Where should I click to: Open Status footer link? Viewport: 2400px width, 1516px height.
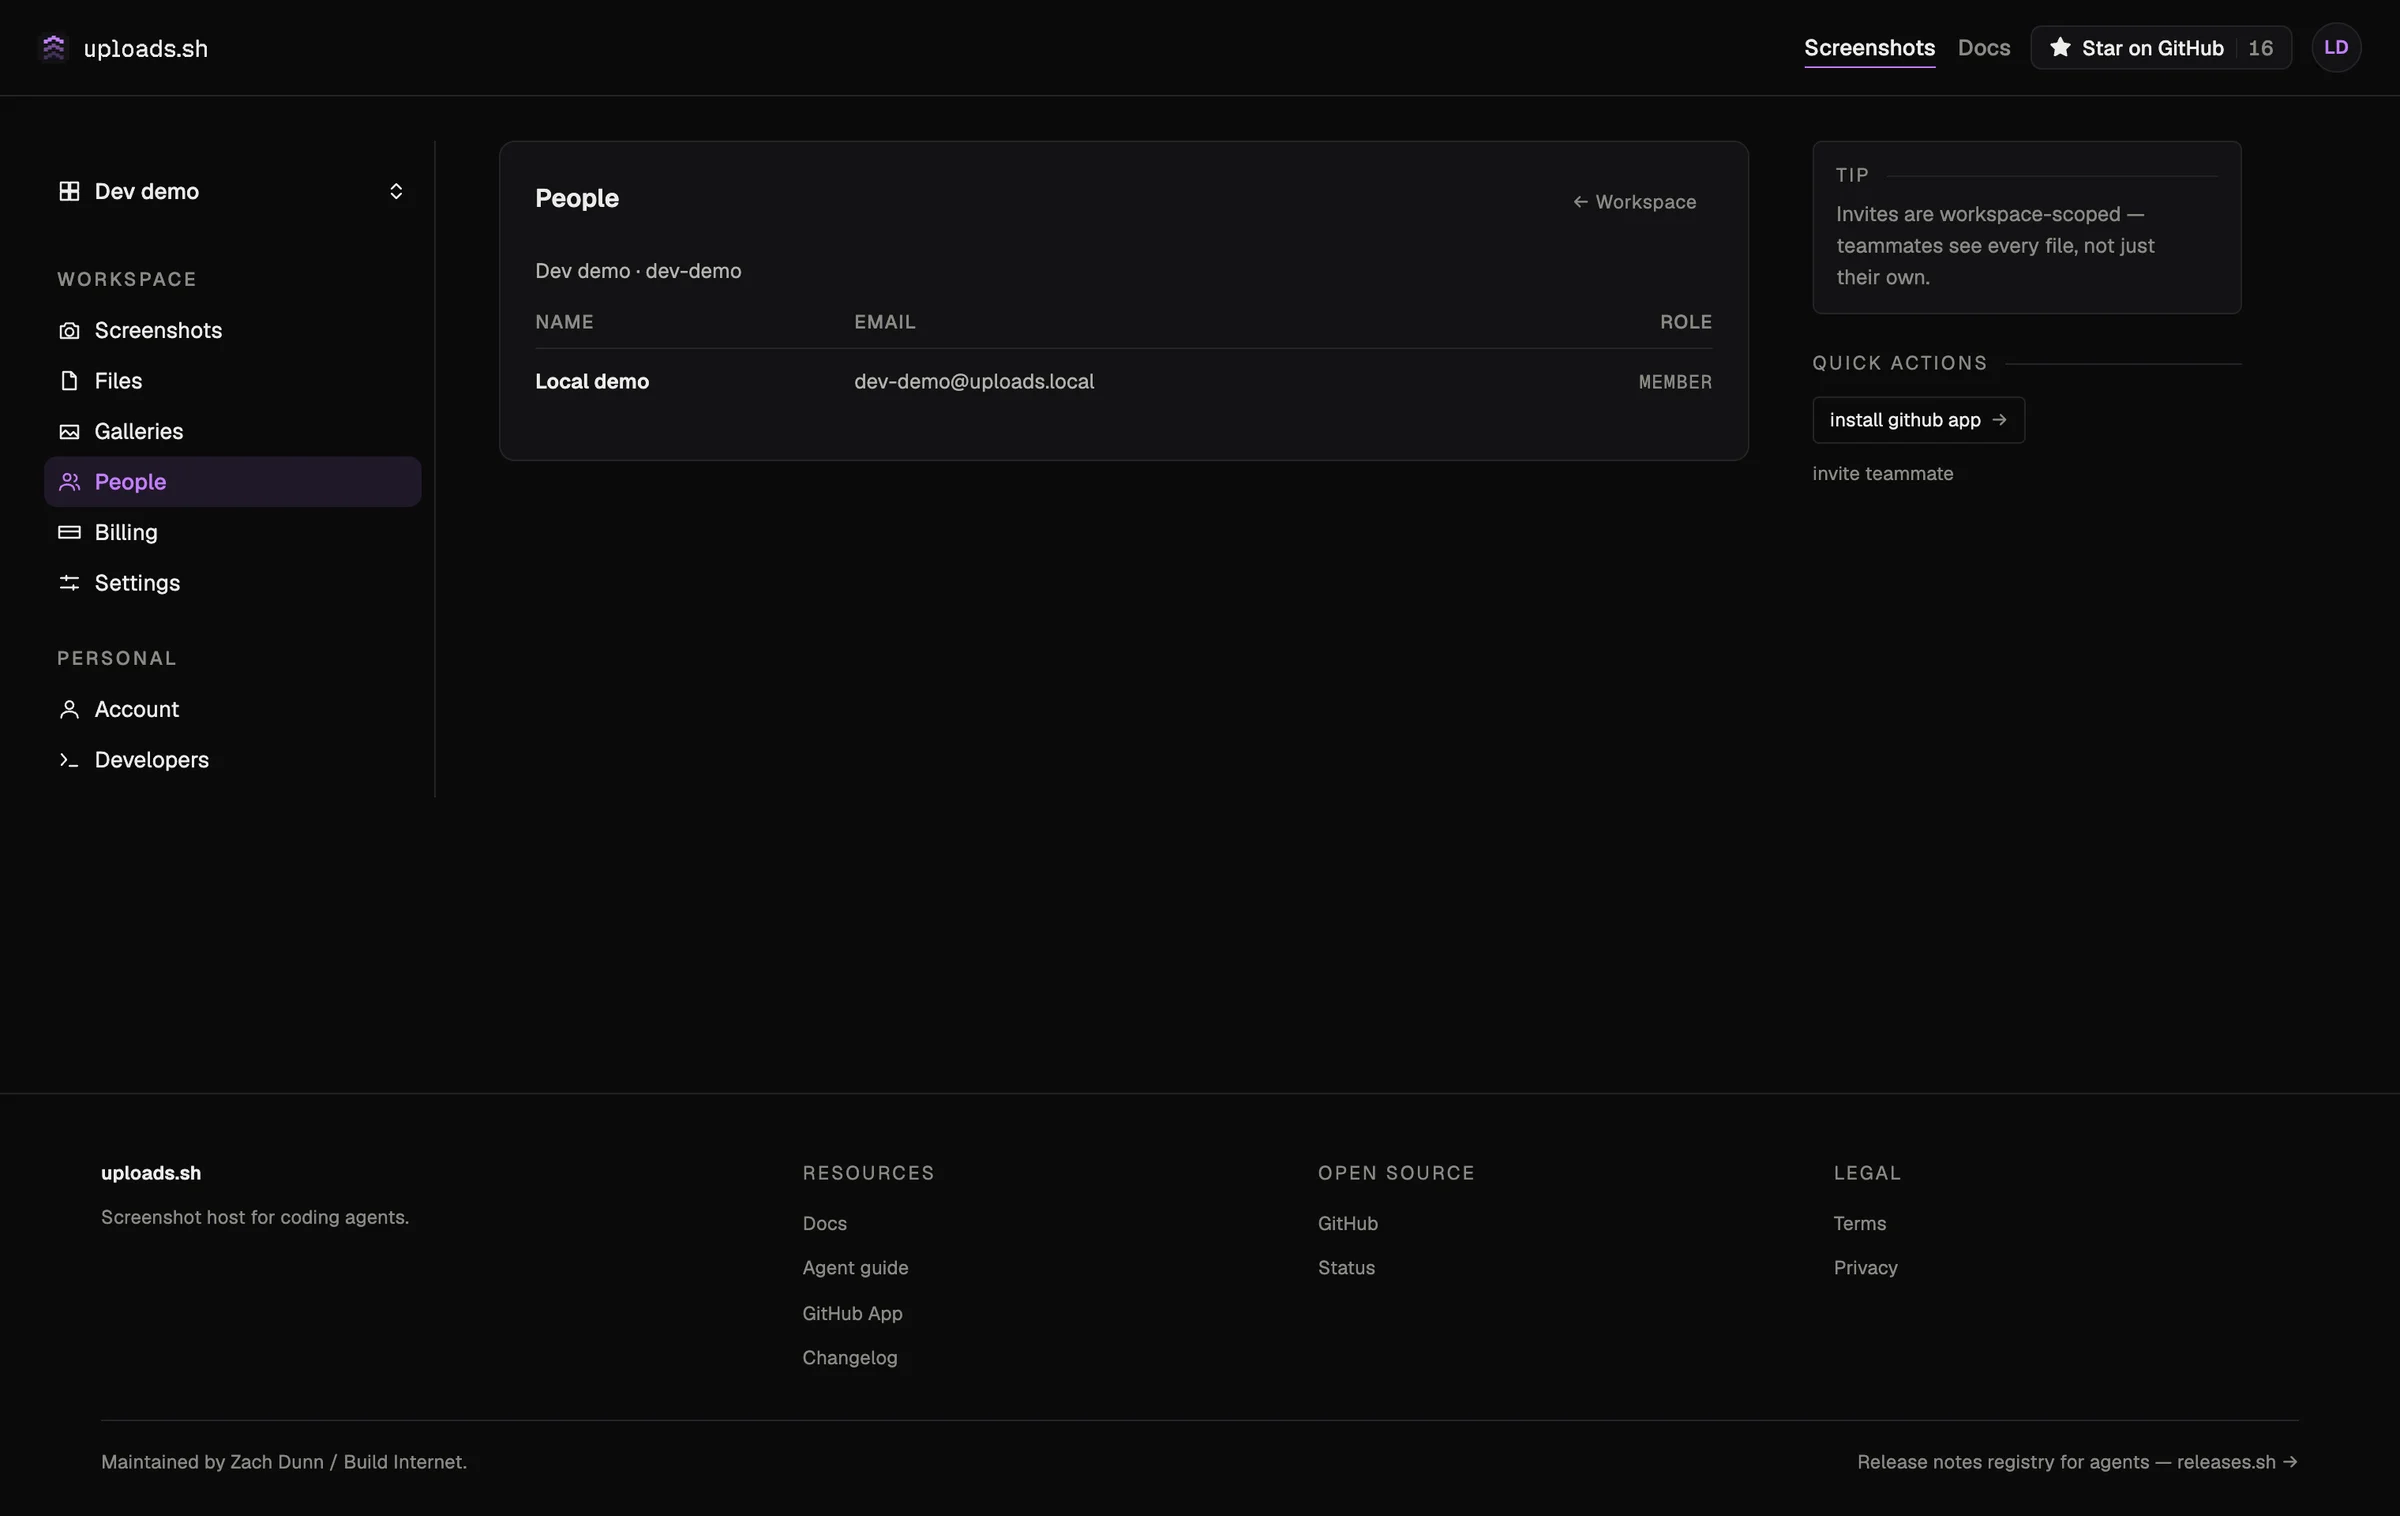point(1346,1268)
